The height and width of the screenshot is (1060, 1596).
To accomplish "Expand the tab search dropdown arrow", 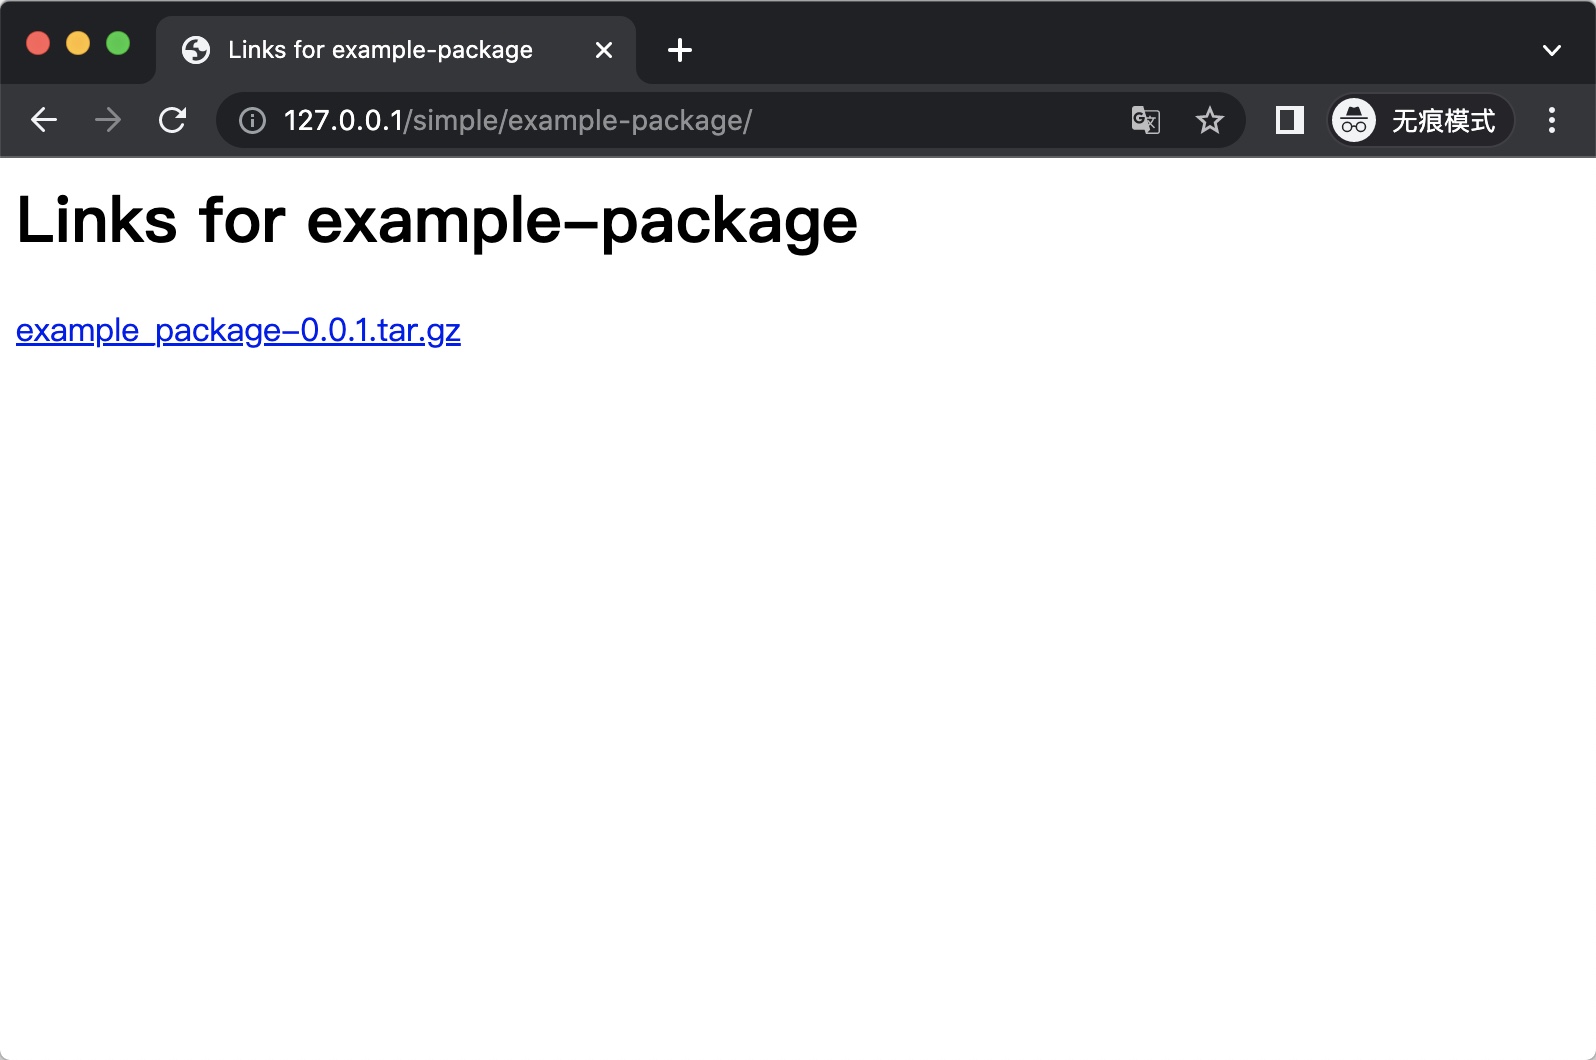I will click(1552, 50).
